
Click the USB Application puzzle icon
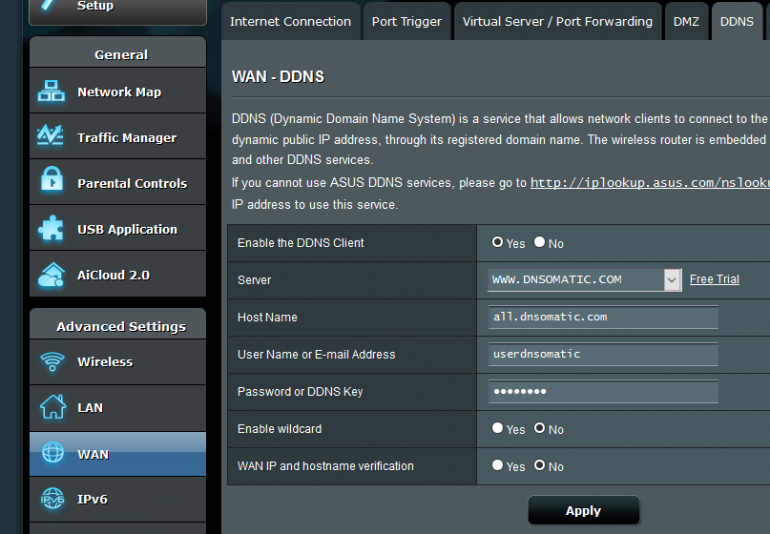tap(51, 228)
